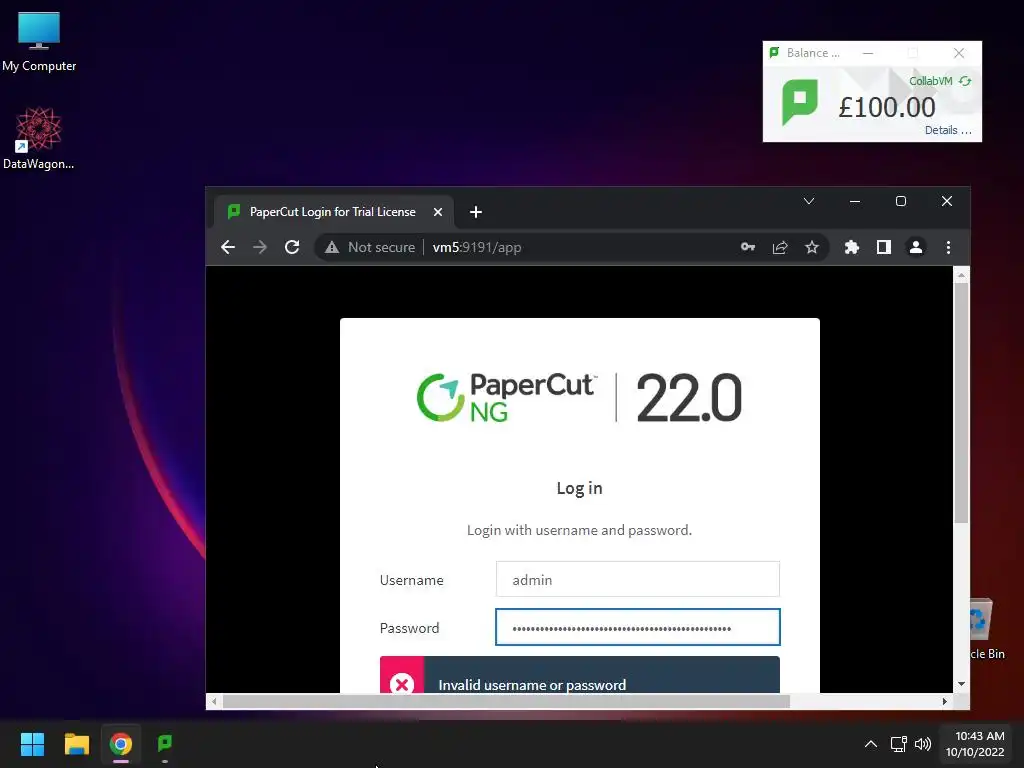The image size is (1024, 768).
Task: Click the vertical scrollbar in Chrome page
Action: click(x=961, y=403)
